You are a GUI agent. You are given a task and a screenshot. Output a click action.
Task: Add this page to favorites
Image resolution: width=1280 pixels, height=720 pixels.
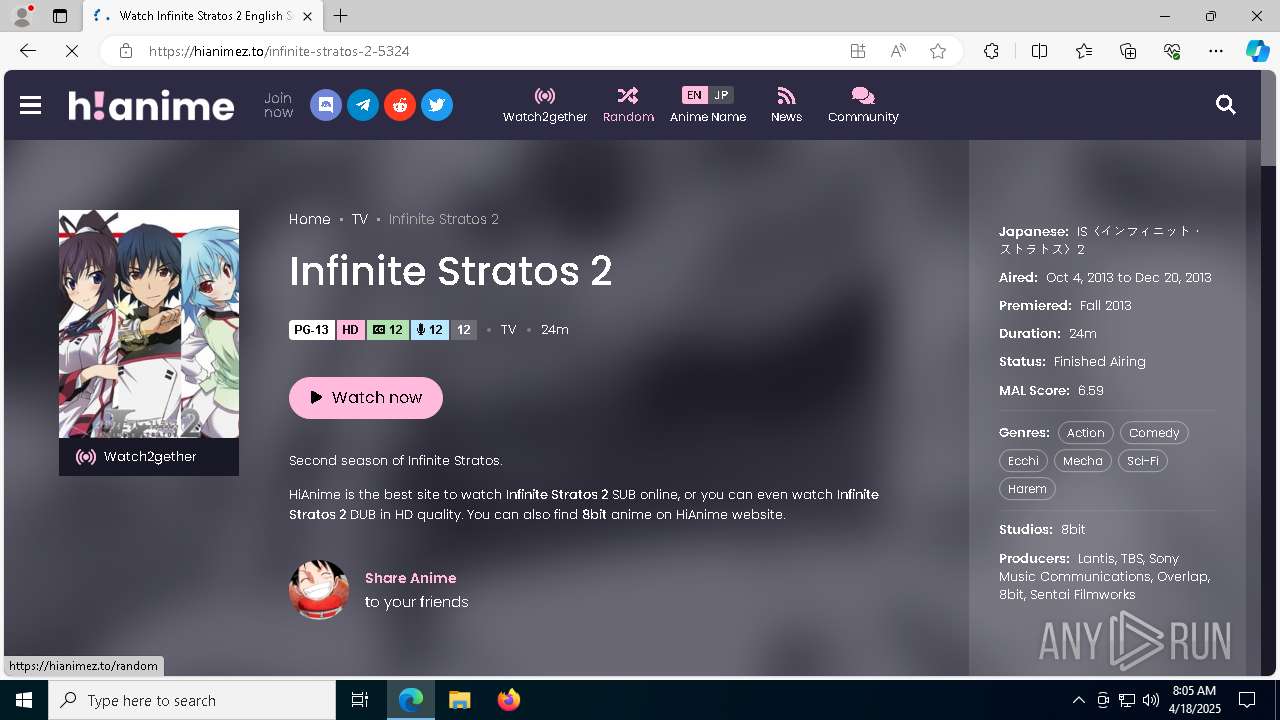(938, 51)
